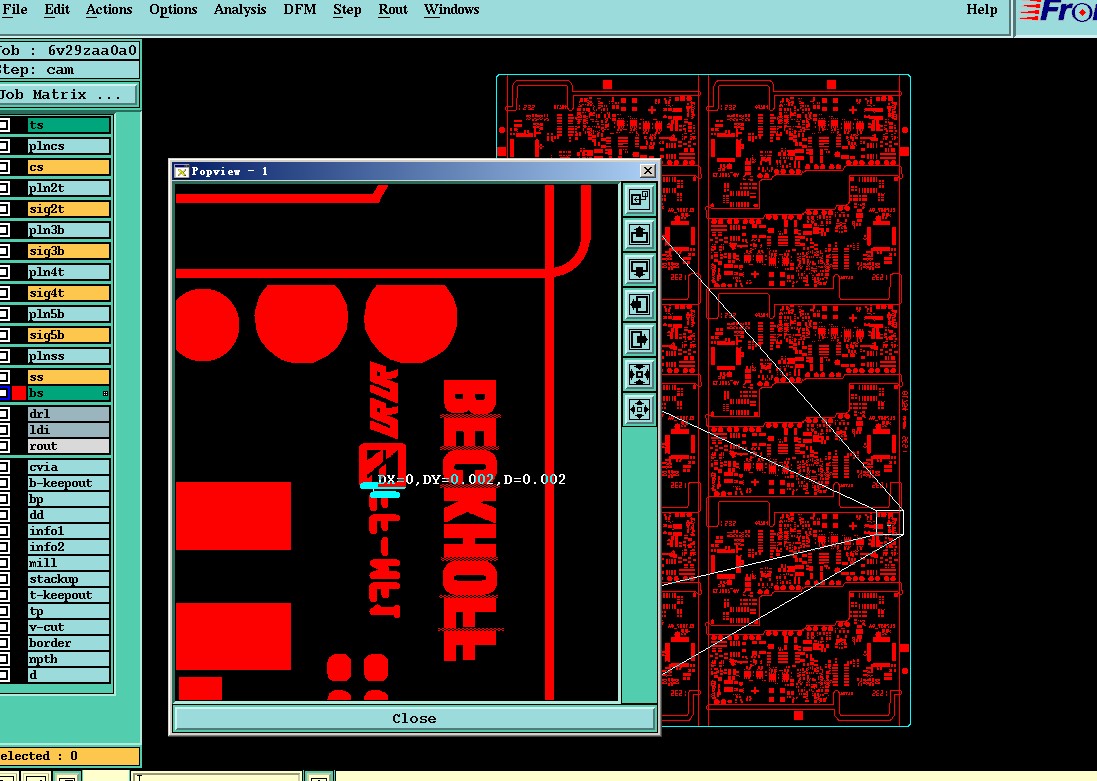Click the Selected : 0 status field

coord(69,756)
